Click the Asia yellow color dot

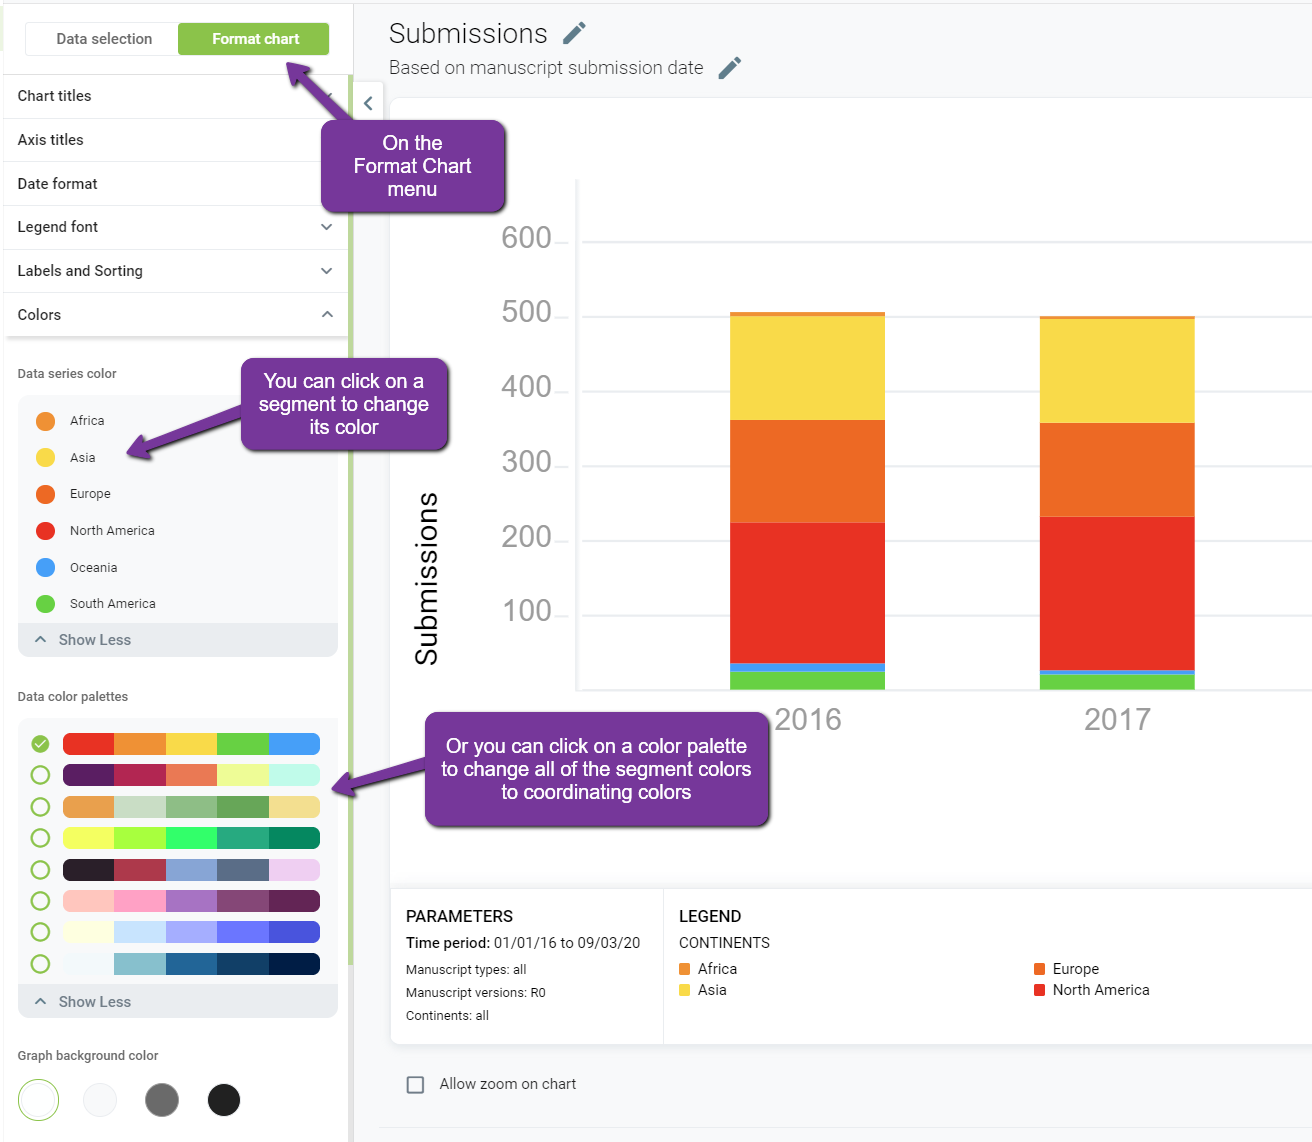coord(46,458)
